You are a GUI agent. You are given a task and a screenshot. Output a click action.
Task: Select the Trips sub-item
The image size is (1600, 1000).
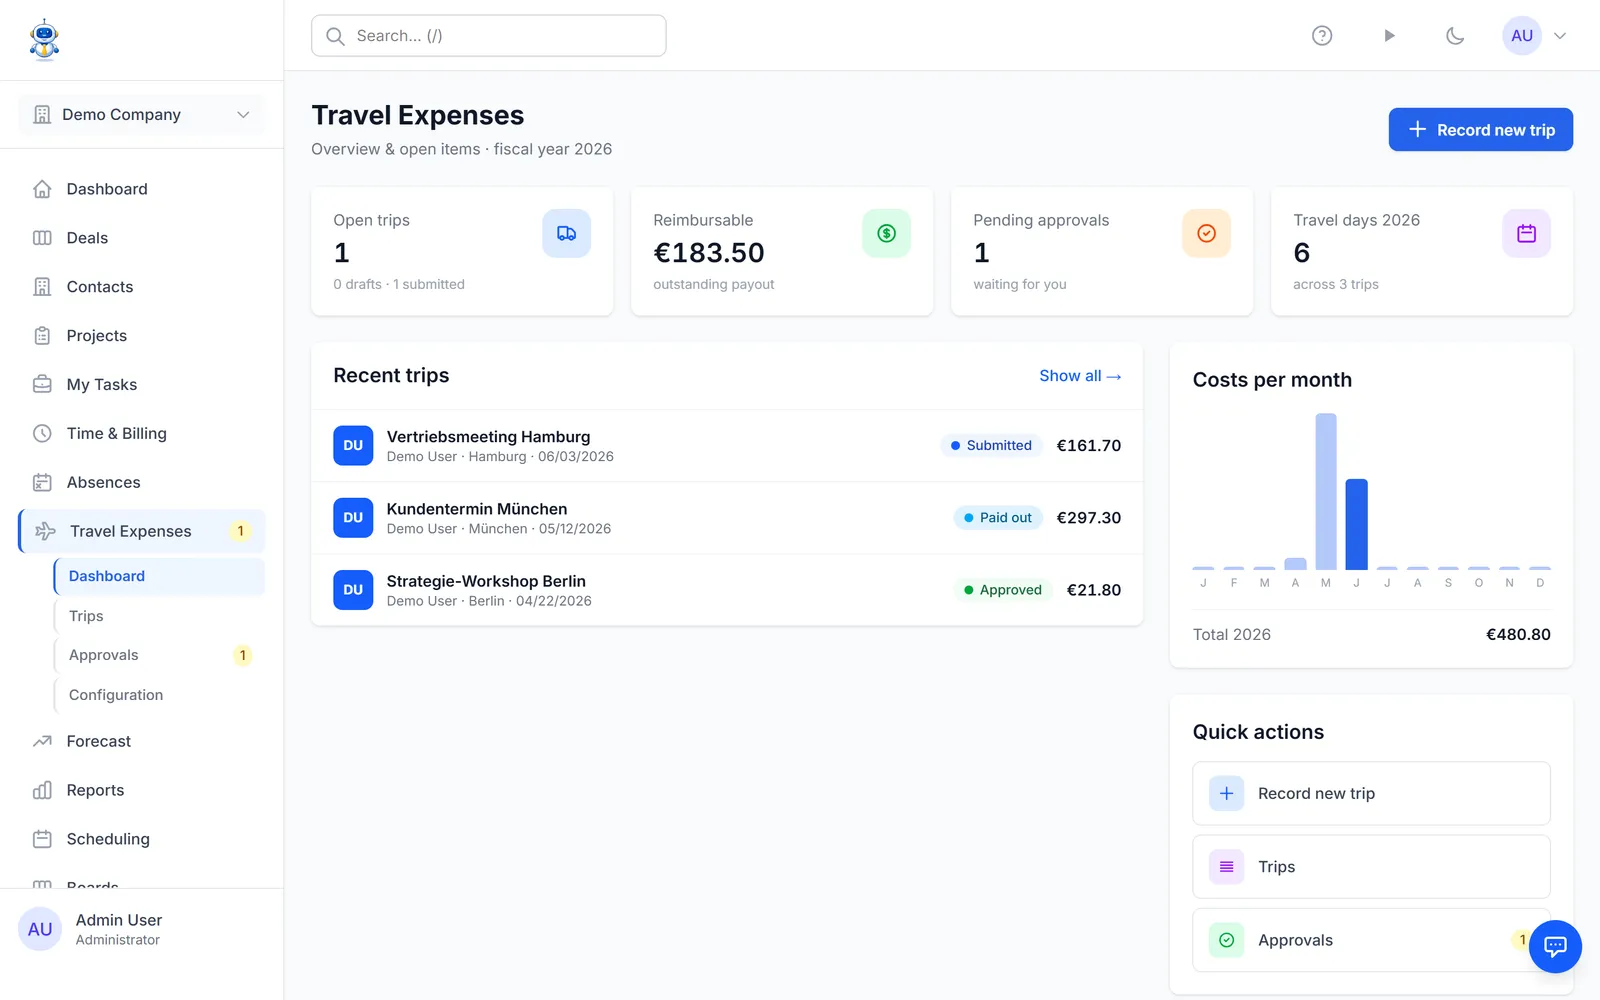pyautogui.click(x=159, y=616)
